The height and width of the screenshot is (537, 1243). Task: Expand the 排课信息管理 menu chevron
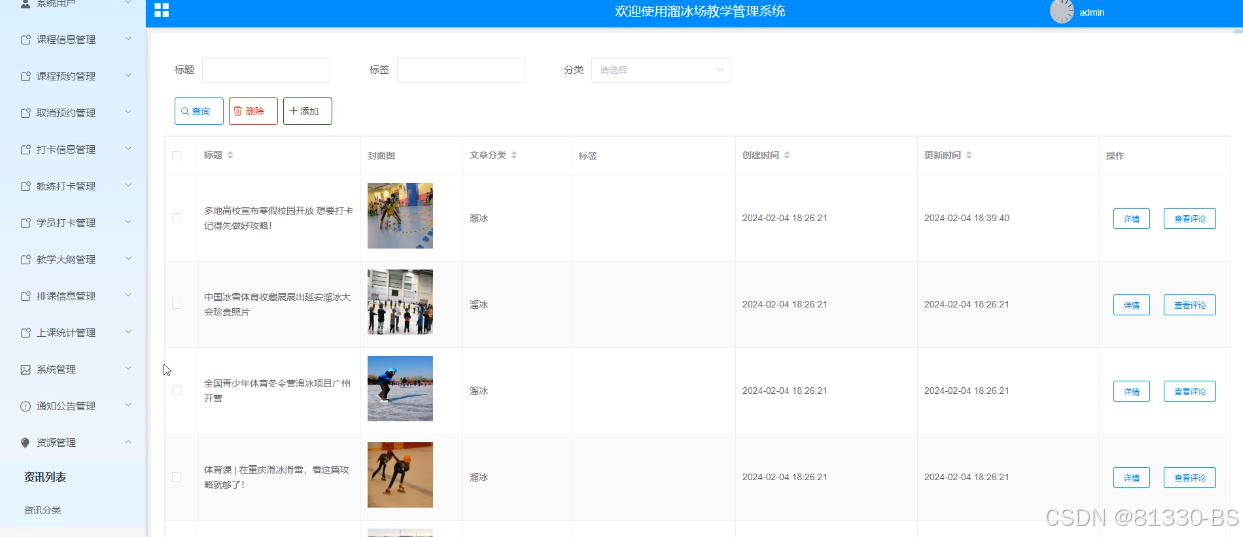128,295
